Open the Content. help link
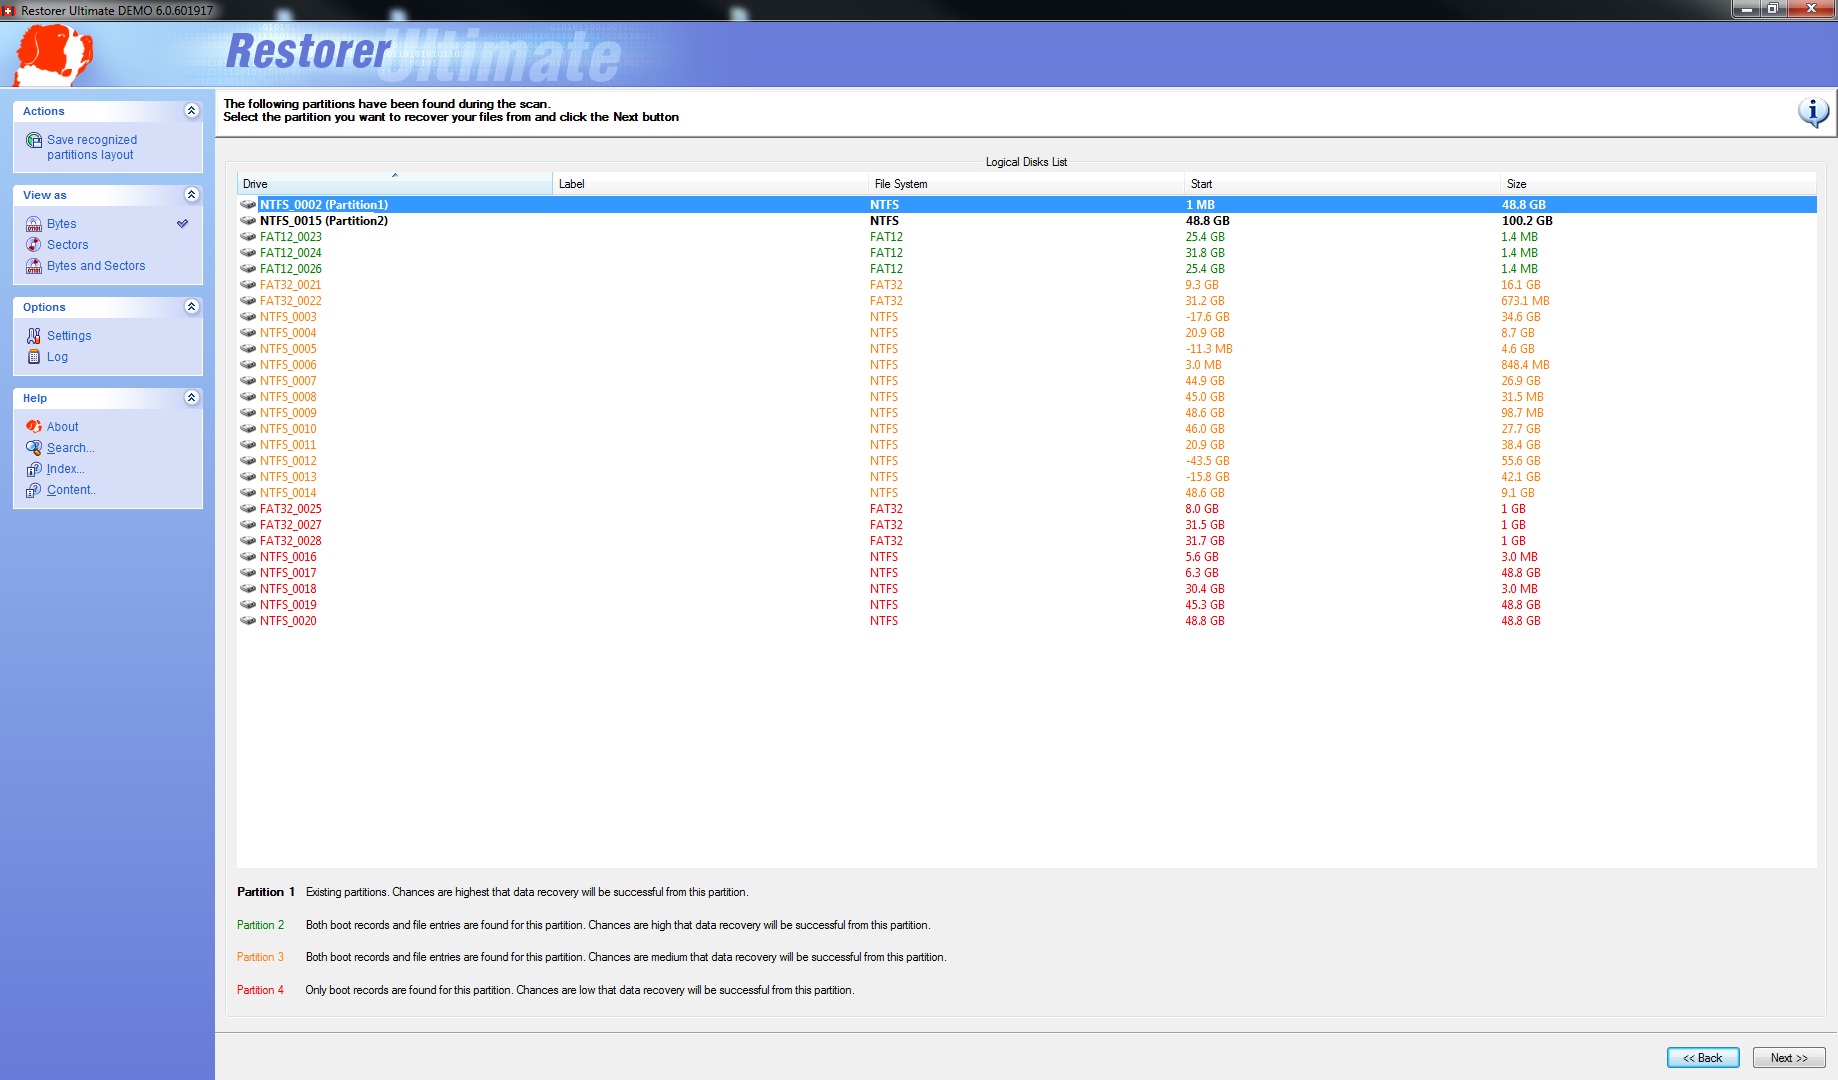 [71, 490]
